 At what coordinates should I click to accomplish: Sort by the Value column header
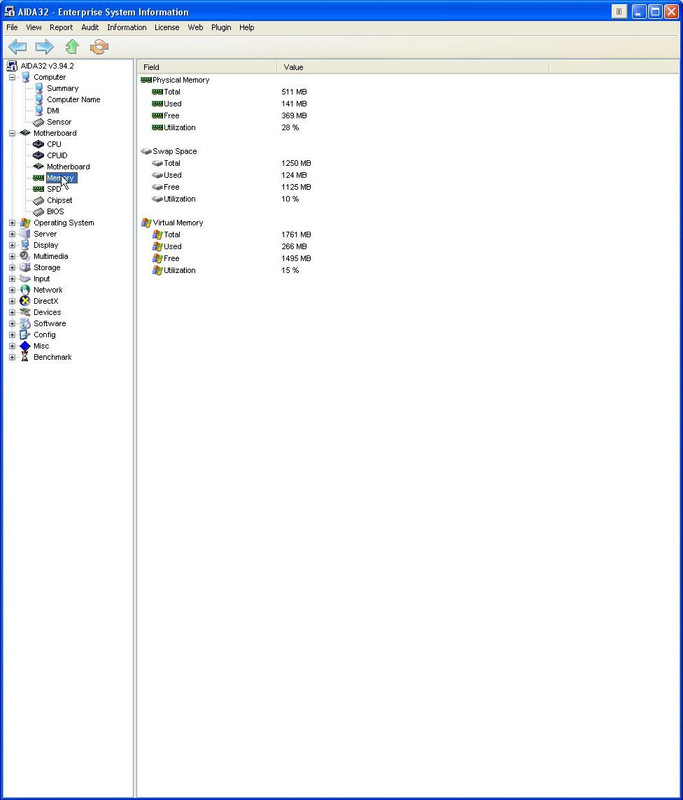click(x=412, y=67)
